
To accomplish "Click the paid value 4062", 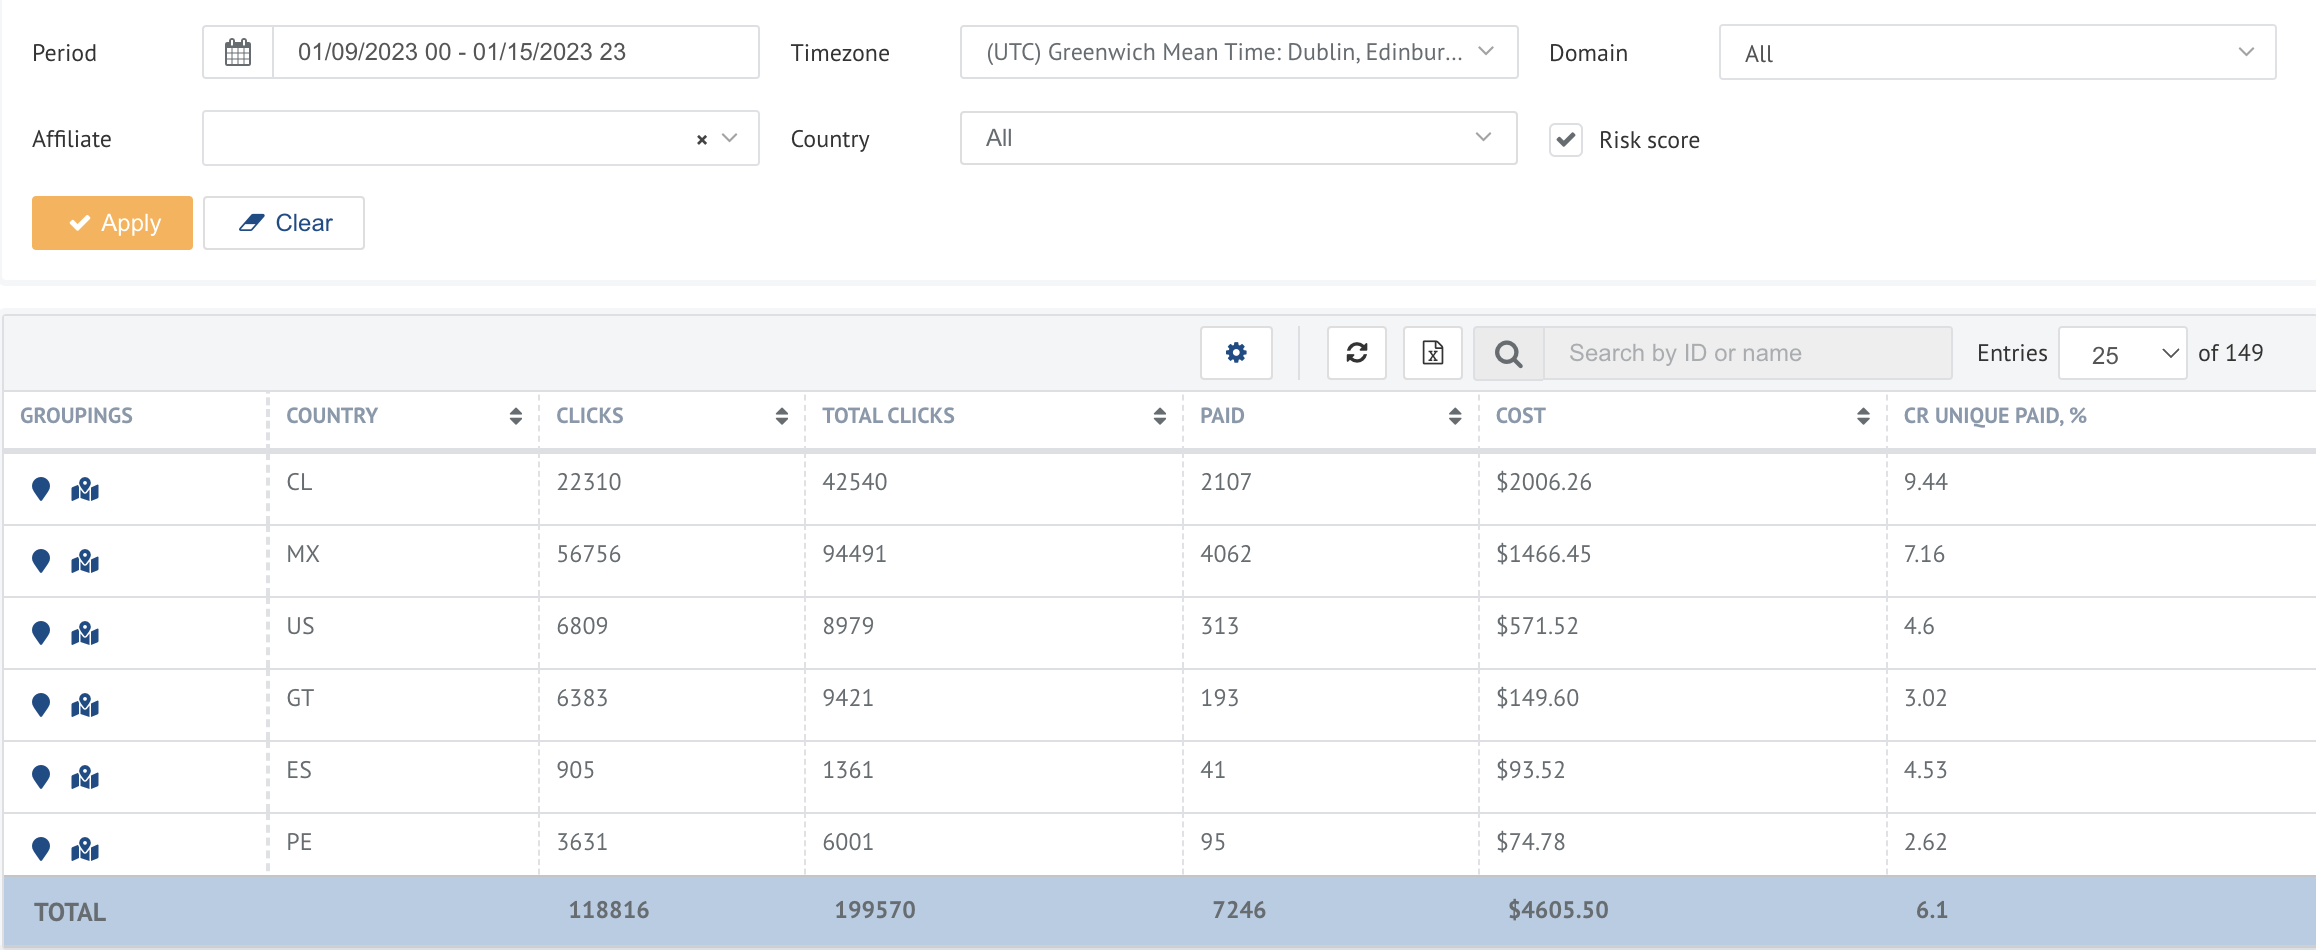I will pos(1226,554).
